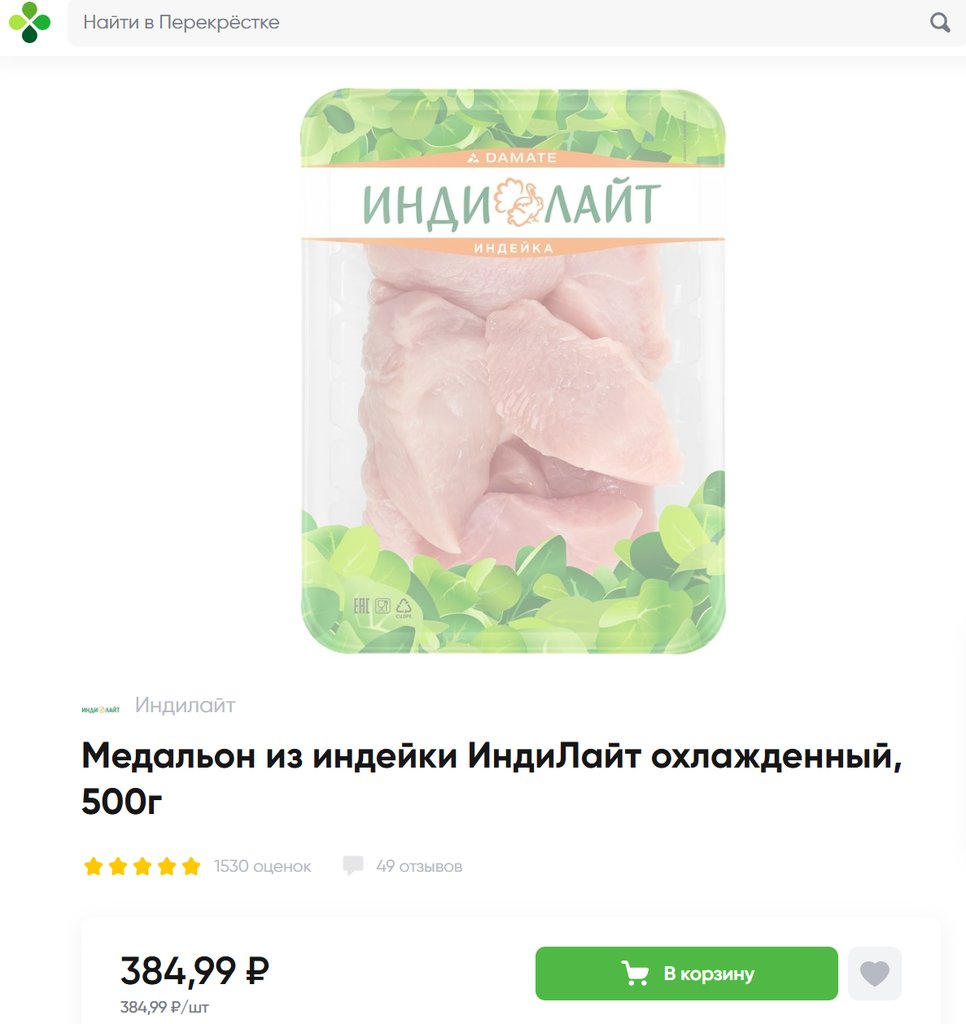Open the '49 отзывов' reviews link
The image size is (966, 1024).
[419, 867]
